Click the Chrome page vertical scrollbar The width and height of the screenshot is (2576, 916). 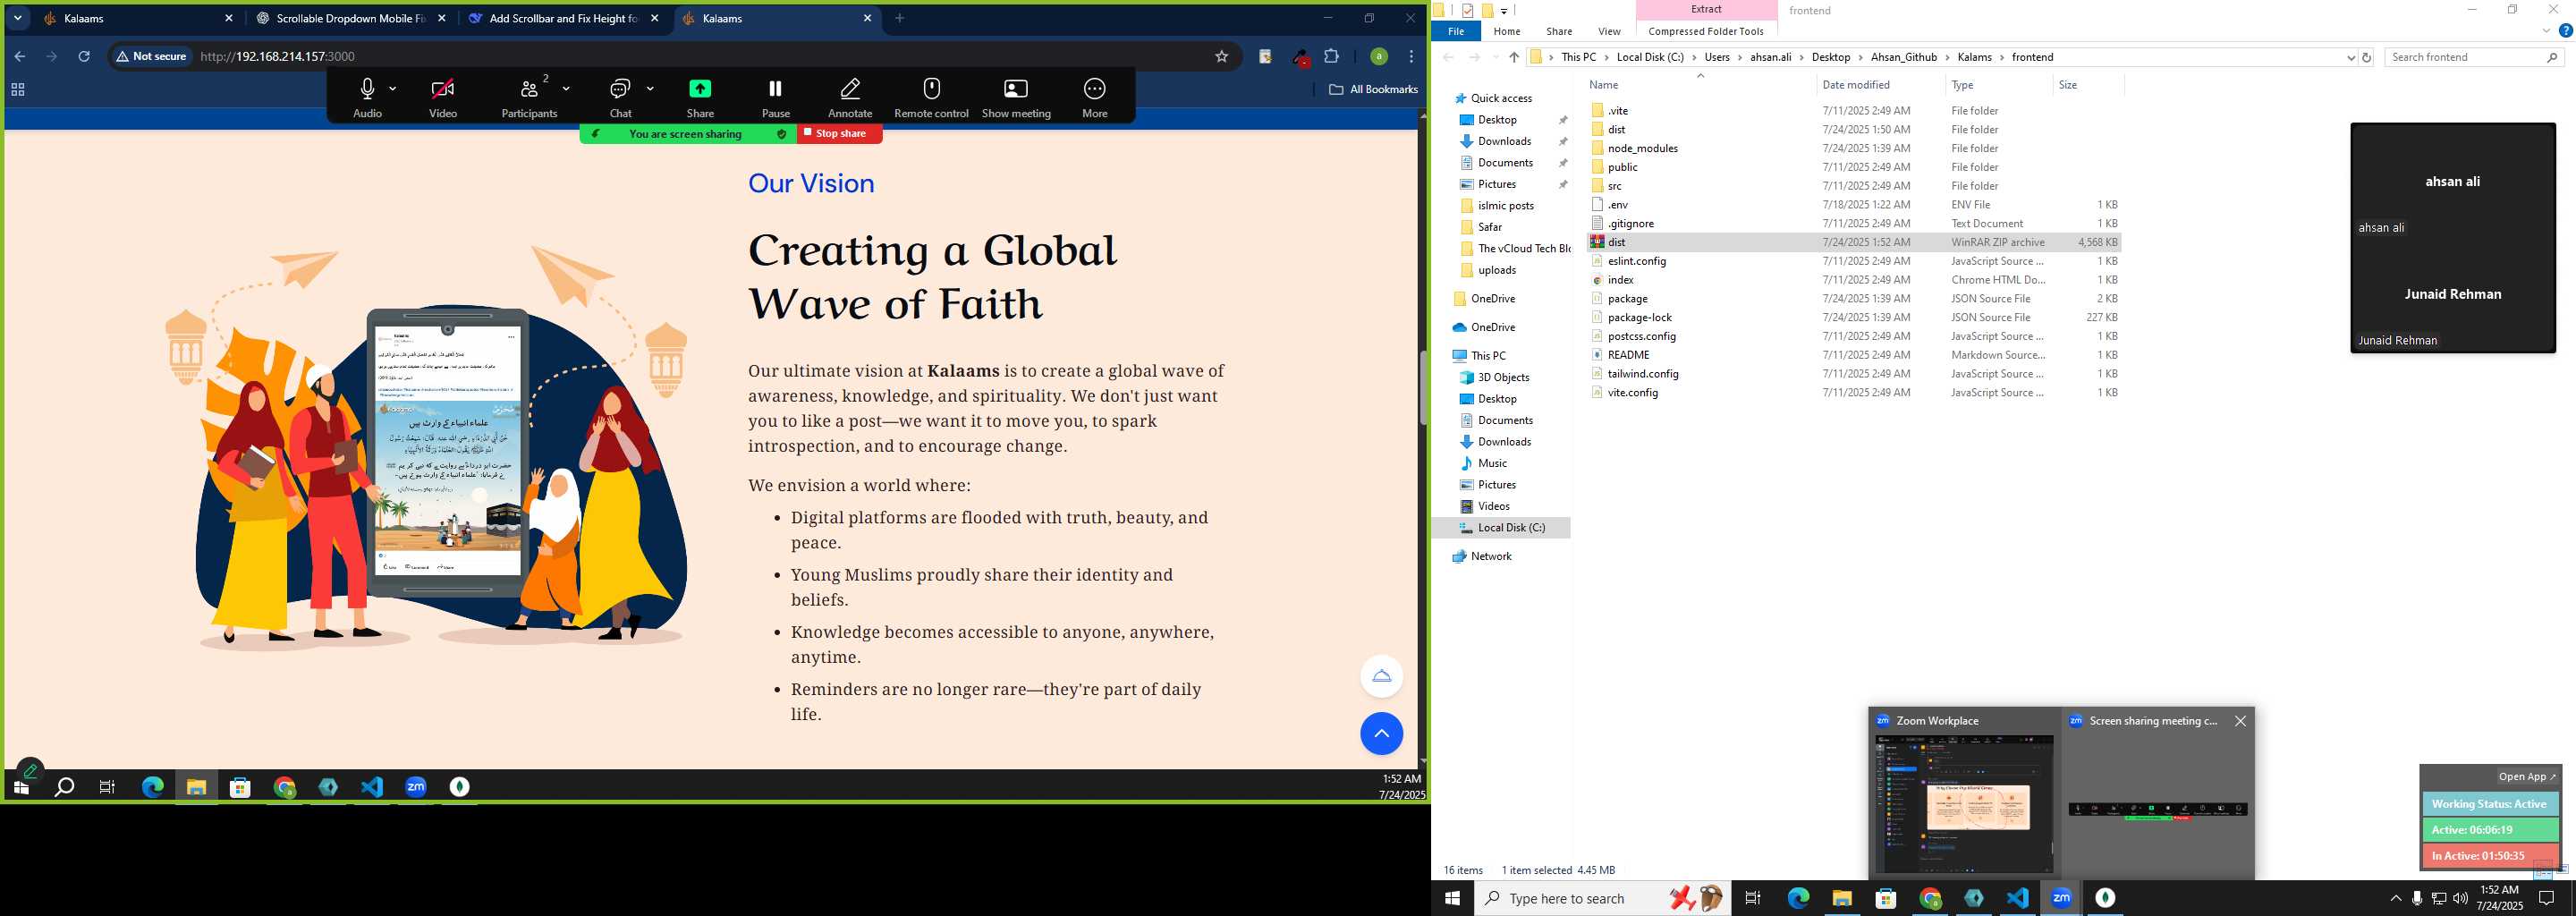(x=1423, y=388)
